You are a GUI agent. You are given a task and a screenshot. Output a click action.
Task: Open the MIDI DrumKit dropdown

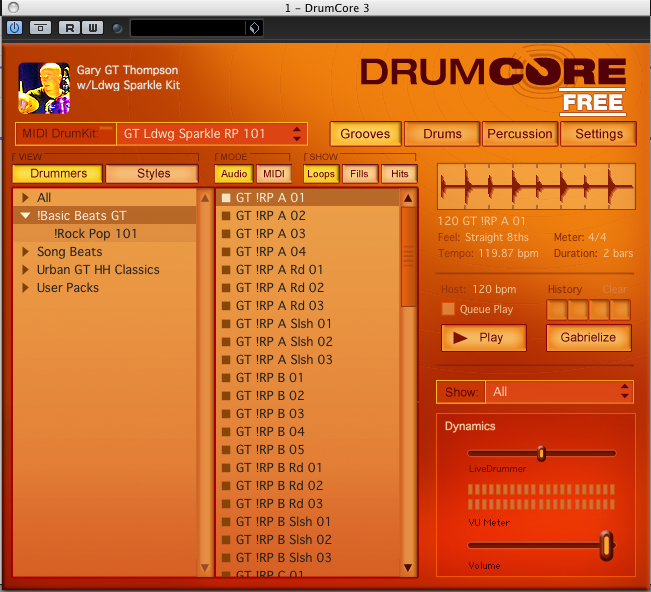click(x=212, y=134)
